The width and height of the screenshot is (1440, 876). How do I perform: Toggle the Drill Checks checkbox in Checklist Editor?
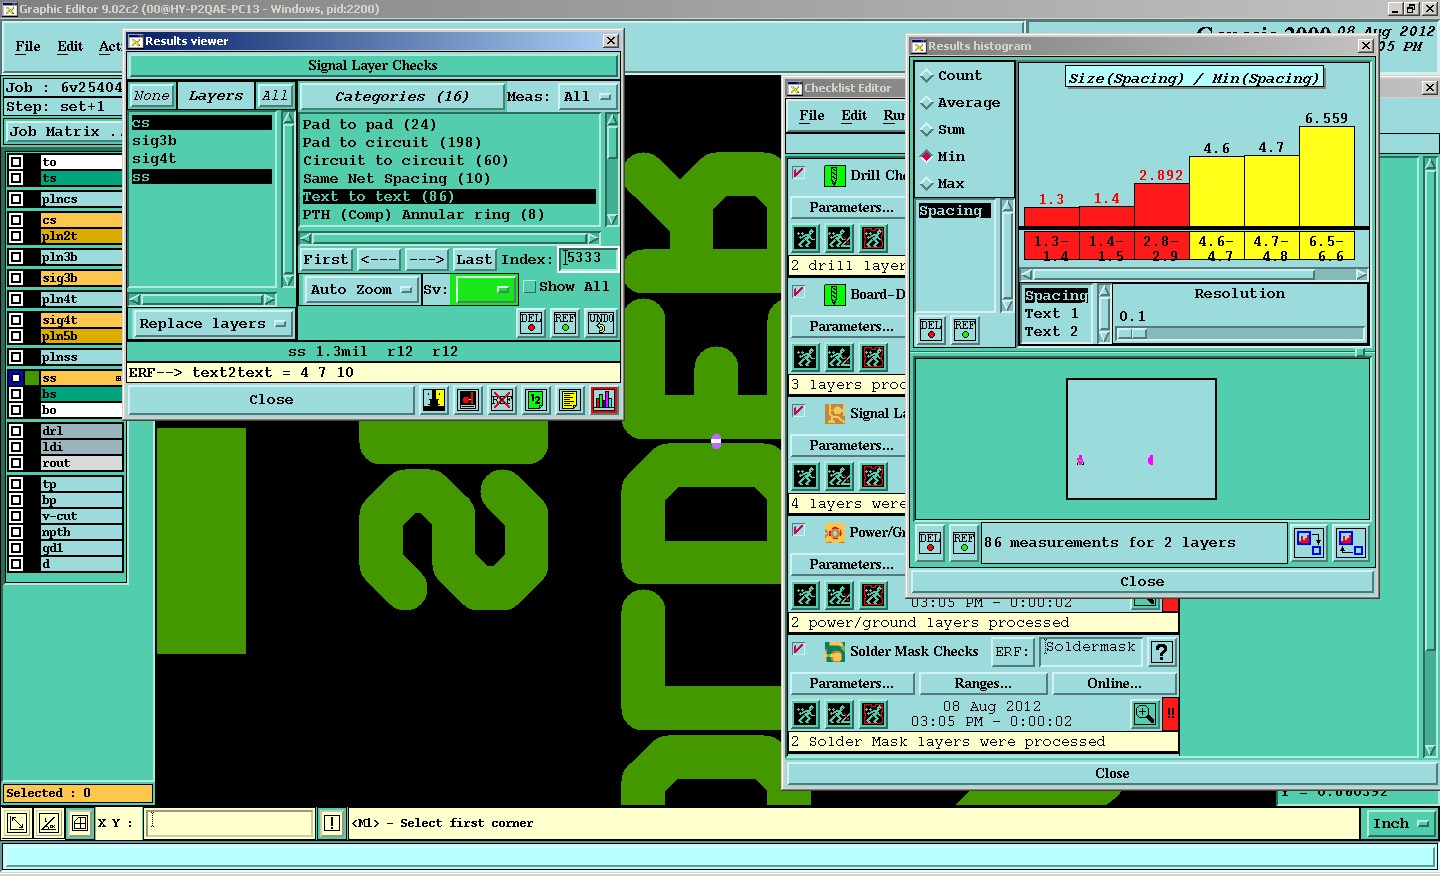tap(799, 174)
